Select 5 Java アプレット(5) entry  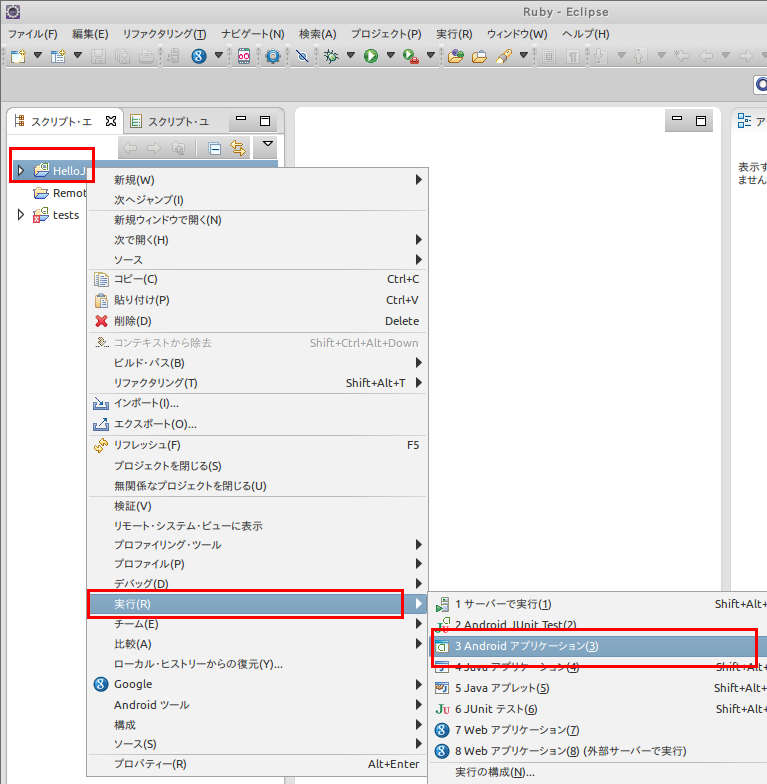598,688
